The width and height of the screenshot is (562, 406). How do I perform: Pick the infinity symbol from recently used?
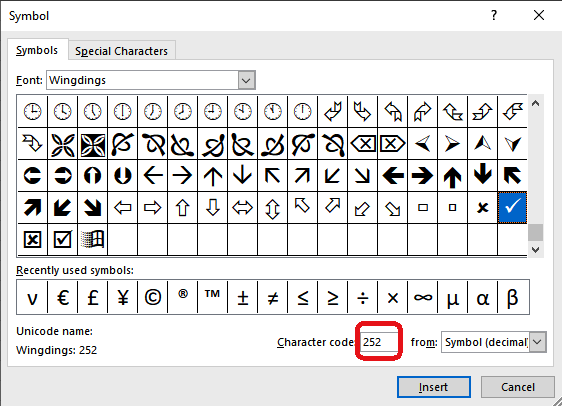click(x=423, y=297)
